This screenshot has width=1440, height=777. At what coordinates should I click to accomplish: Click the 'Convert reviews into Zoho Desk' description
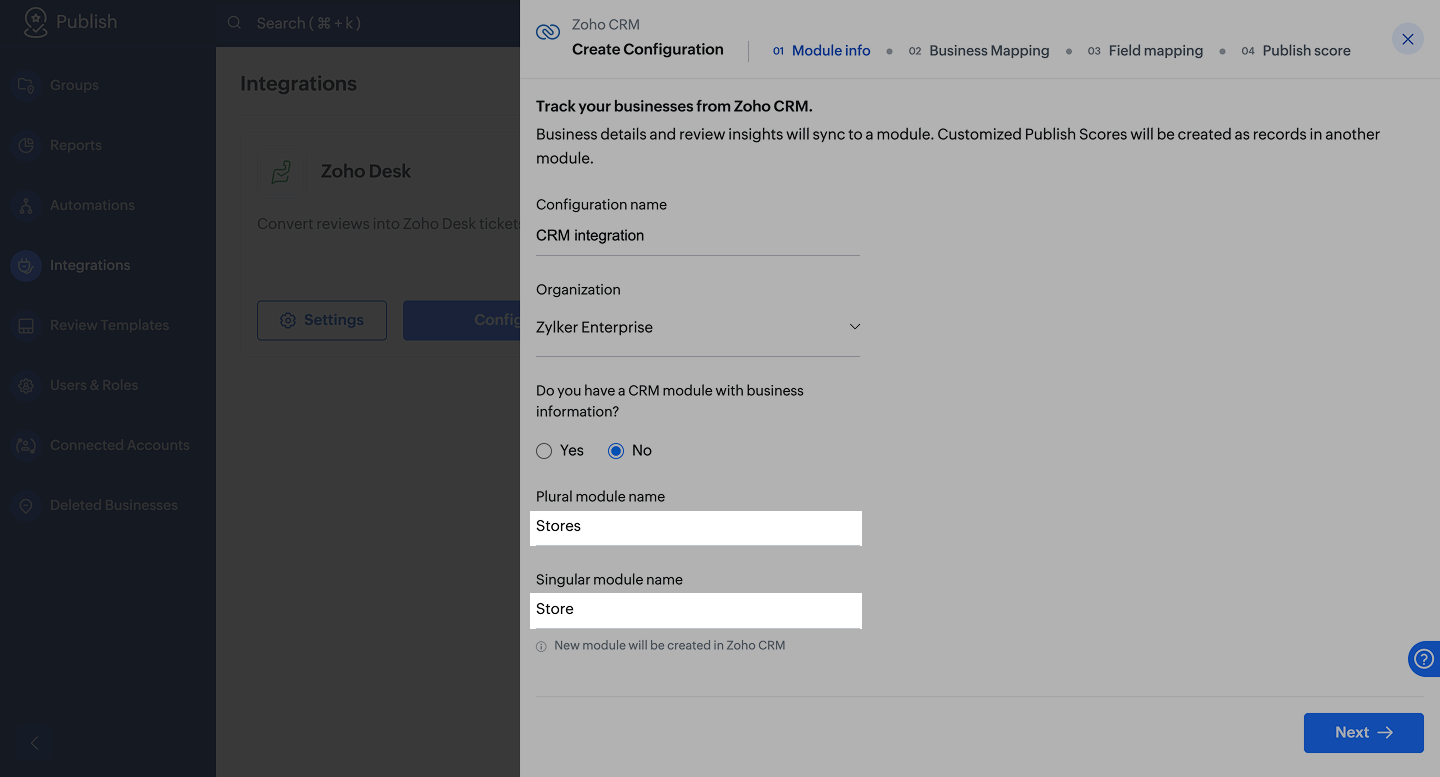tap(388, 224)
